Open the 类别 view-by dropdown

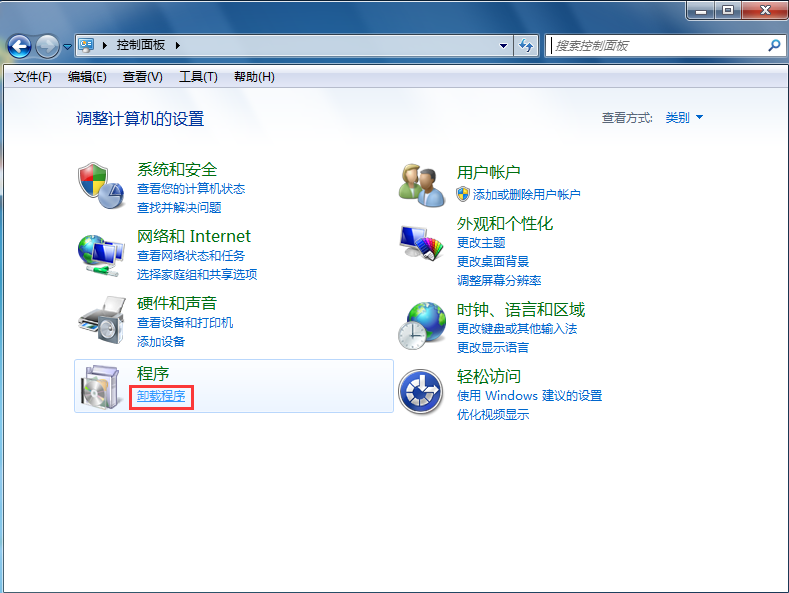tap(684, 118)
